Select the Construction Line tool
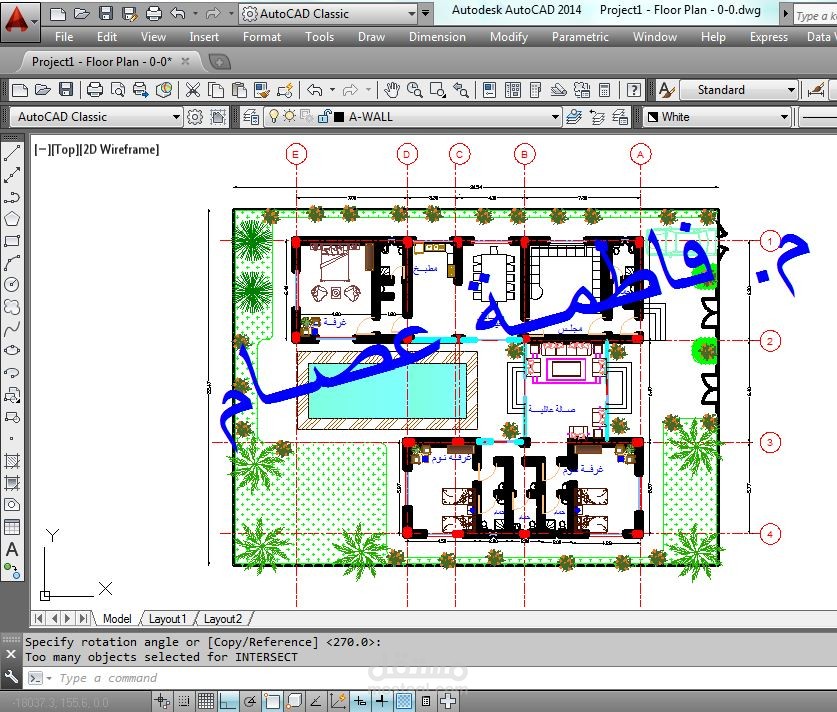This screenshot has height=712, width=837. point(12,175)
